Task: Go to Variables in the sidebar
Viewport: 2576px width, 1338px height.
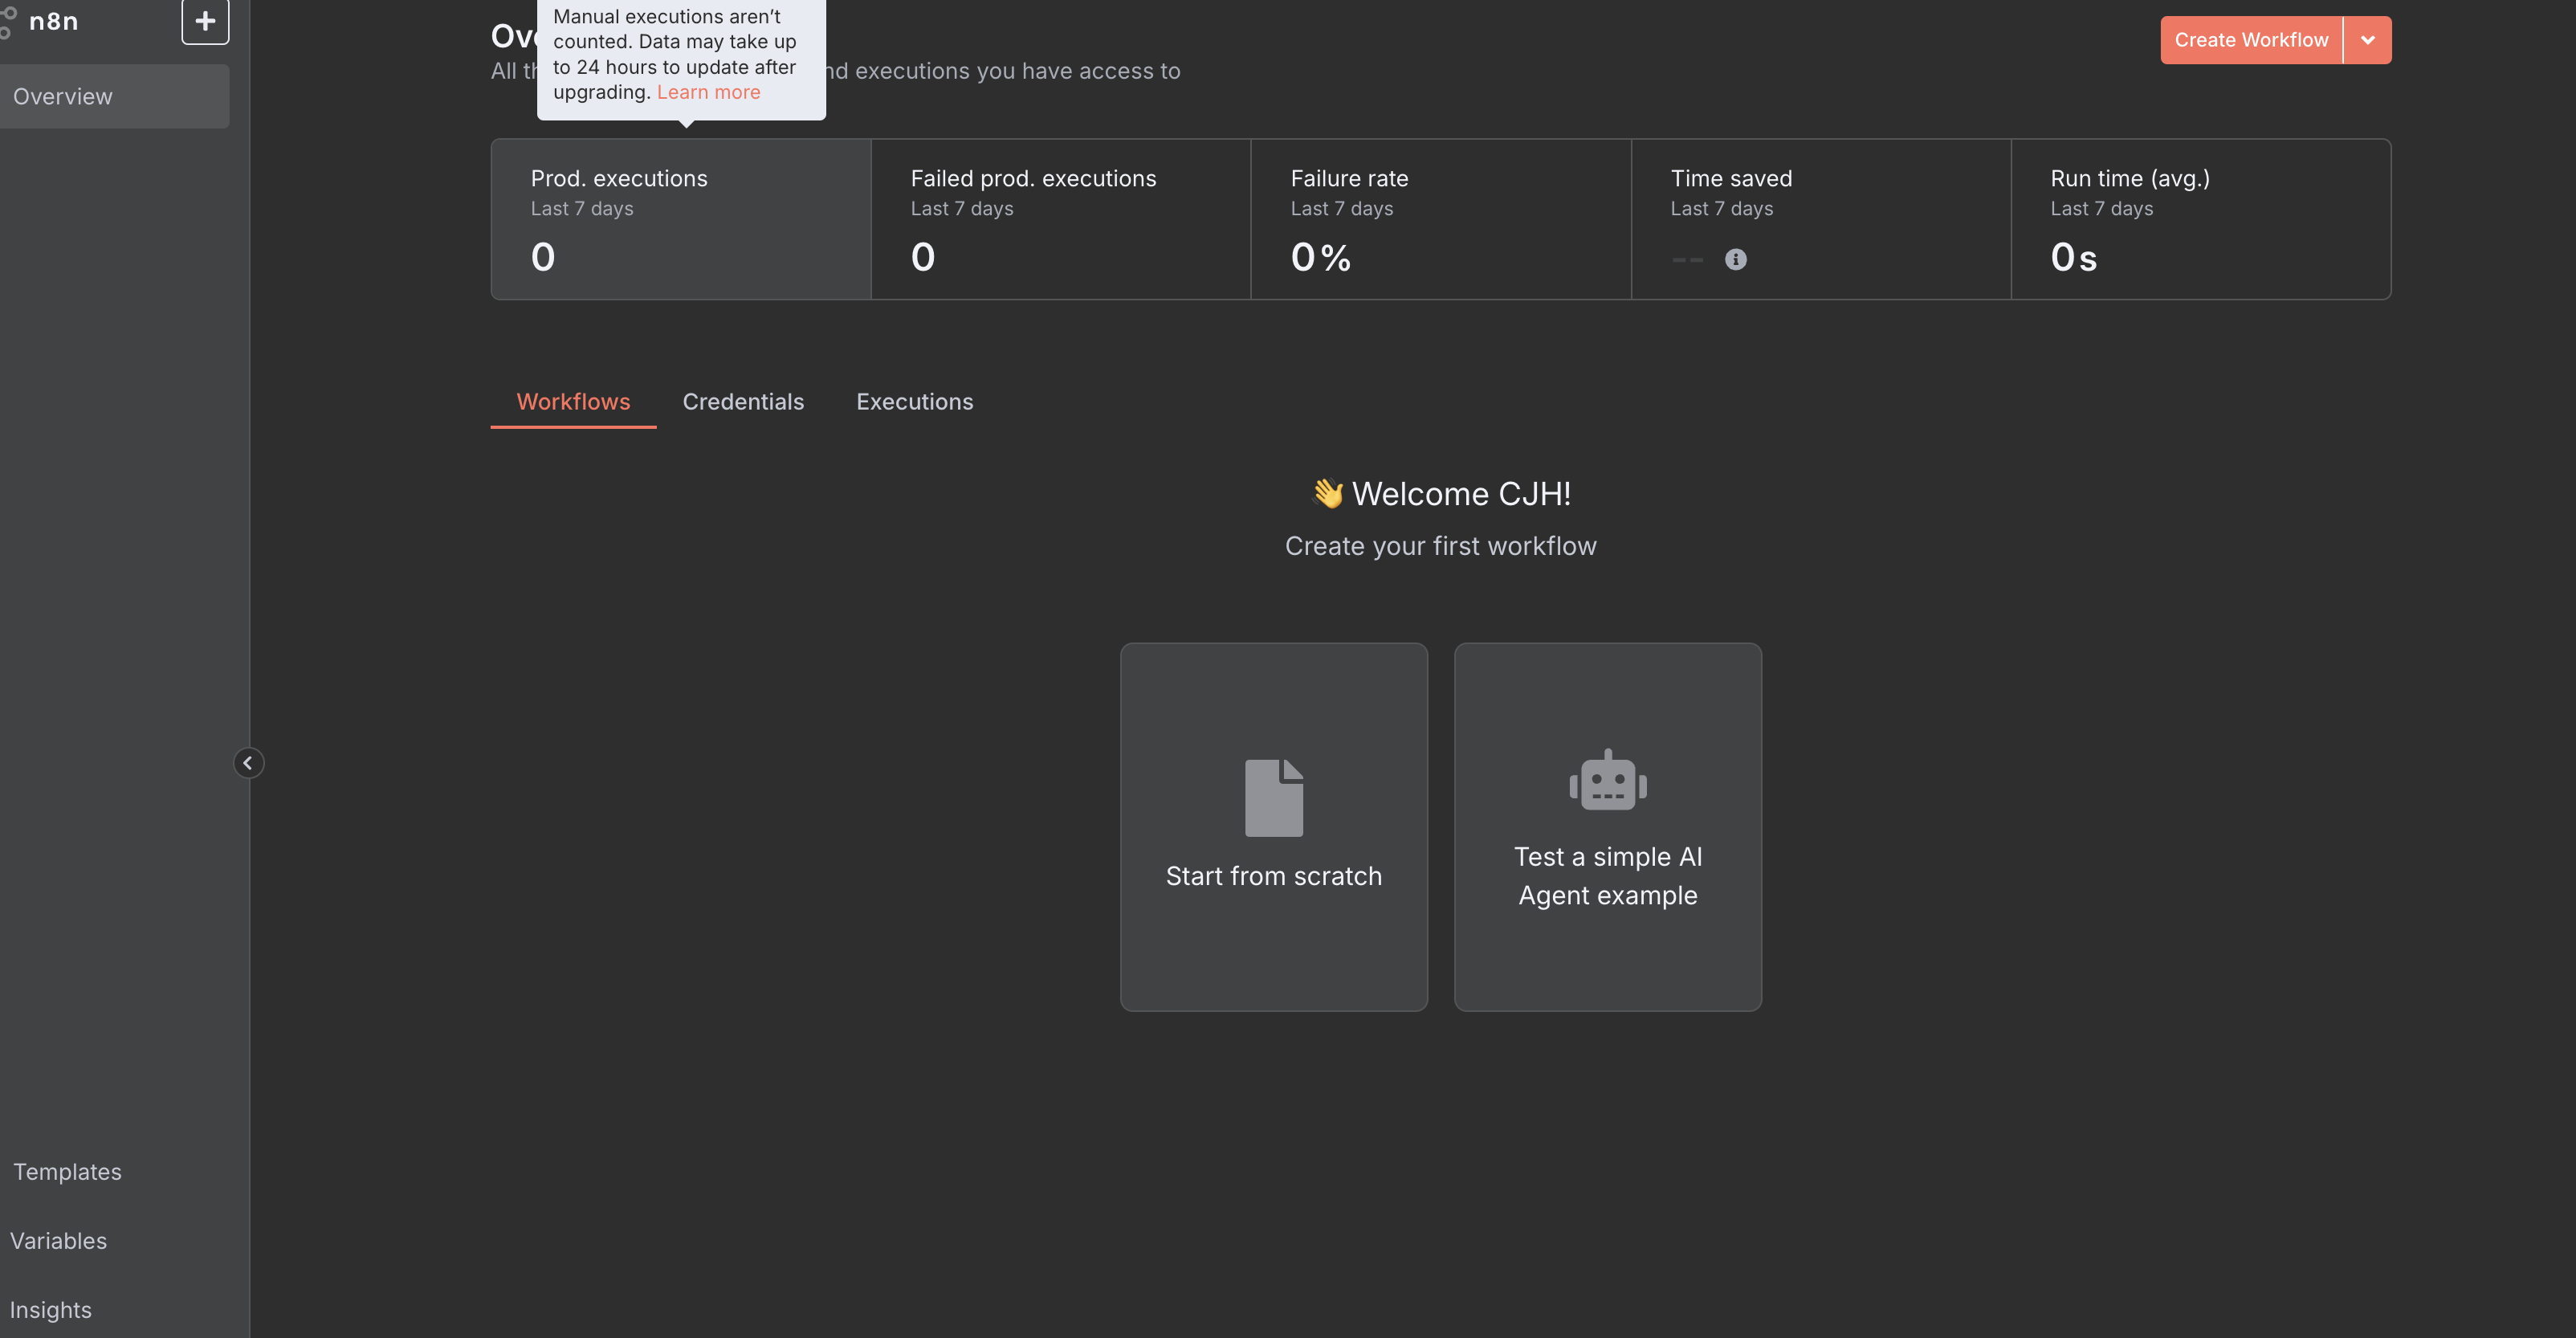Action: [58, 1241]
